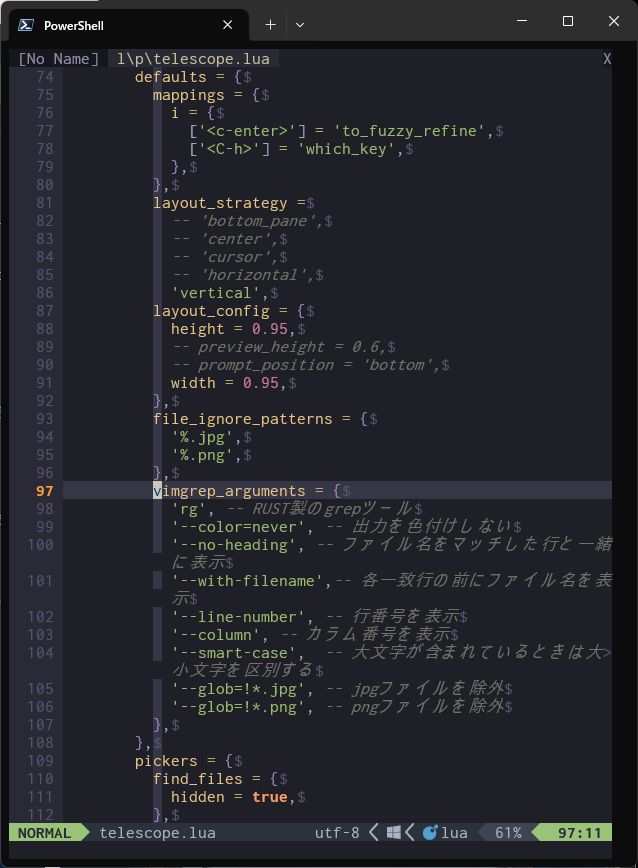This screenshot has height=868, width=638.
Task: Click the Windows file format icon in statusline
Action: pyautogui.click(x=394, y=832)
